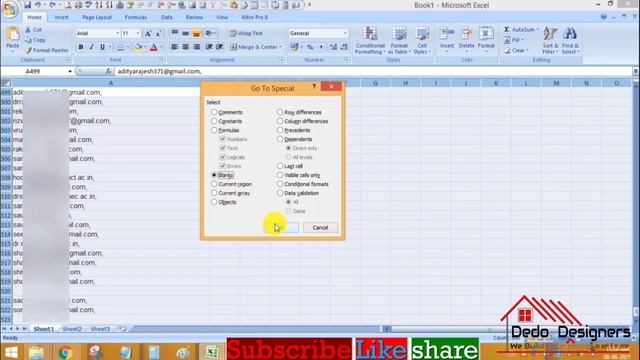The width and height of the screenshot is (640, 360).
Task: Enable Wrap Text
Action: [x=246, y=33]
